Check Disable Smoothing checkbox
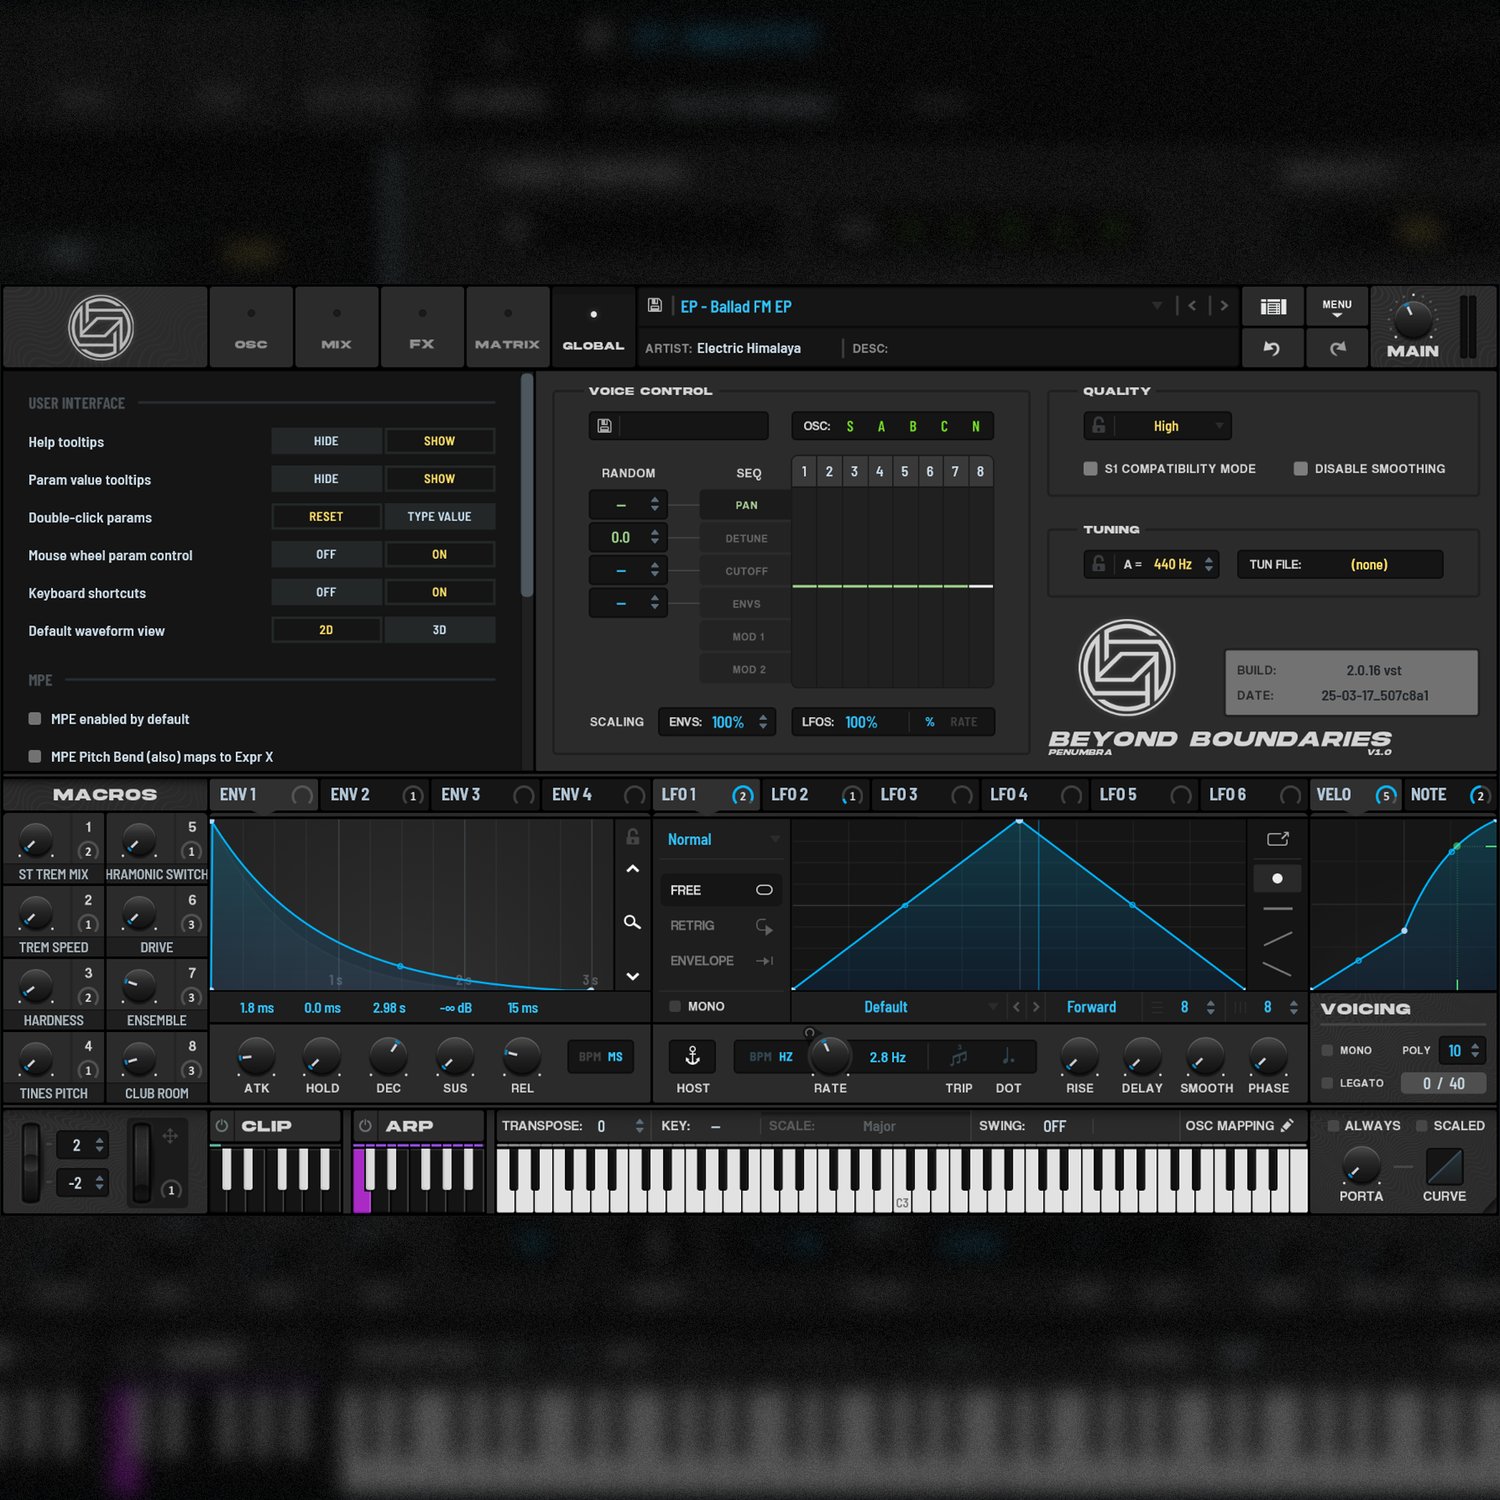 tap(1300, 468)
